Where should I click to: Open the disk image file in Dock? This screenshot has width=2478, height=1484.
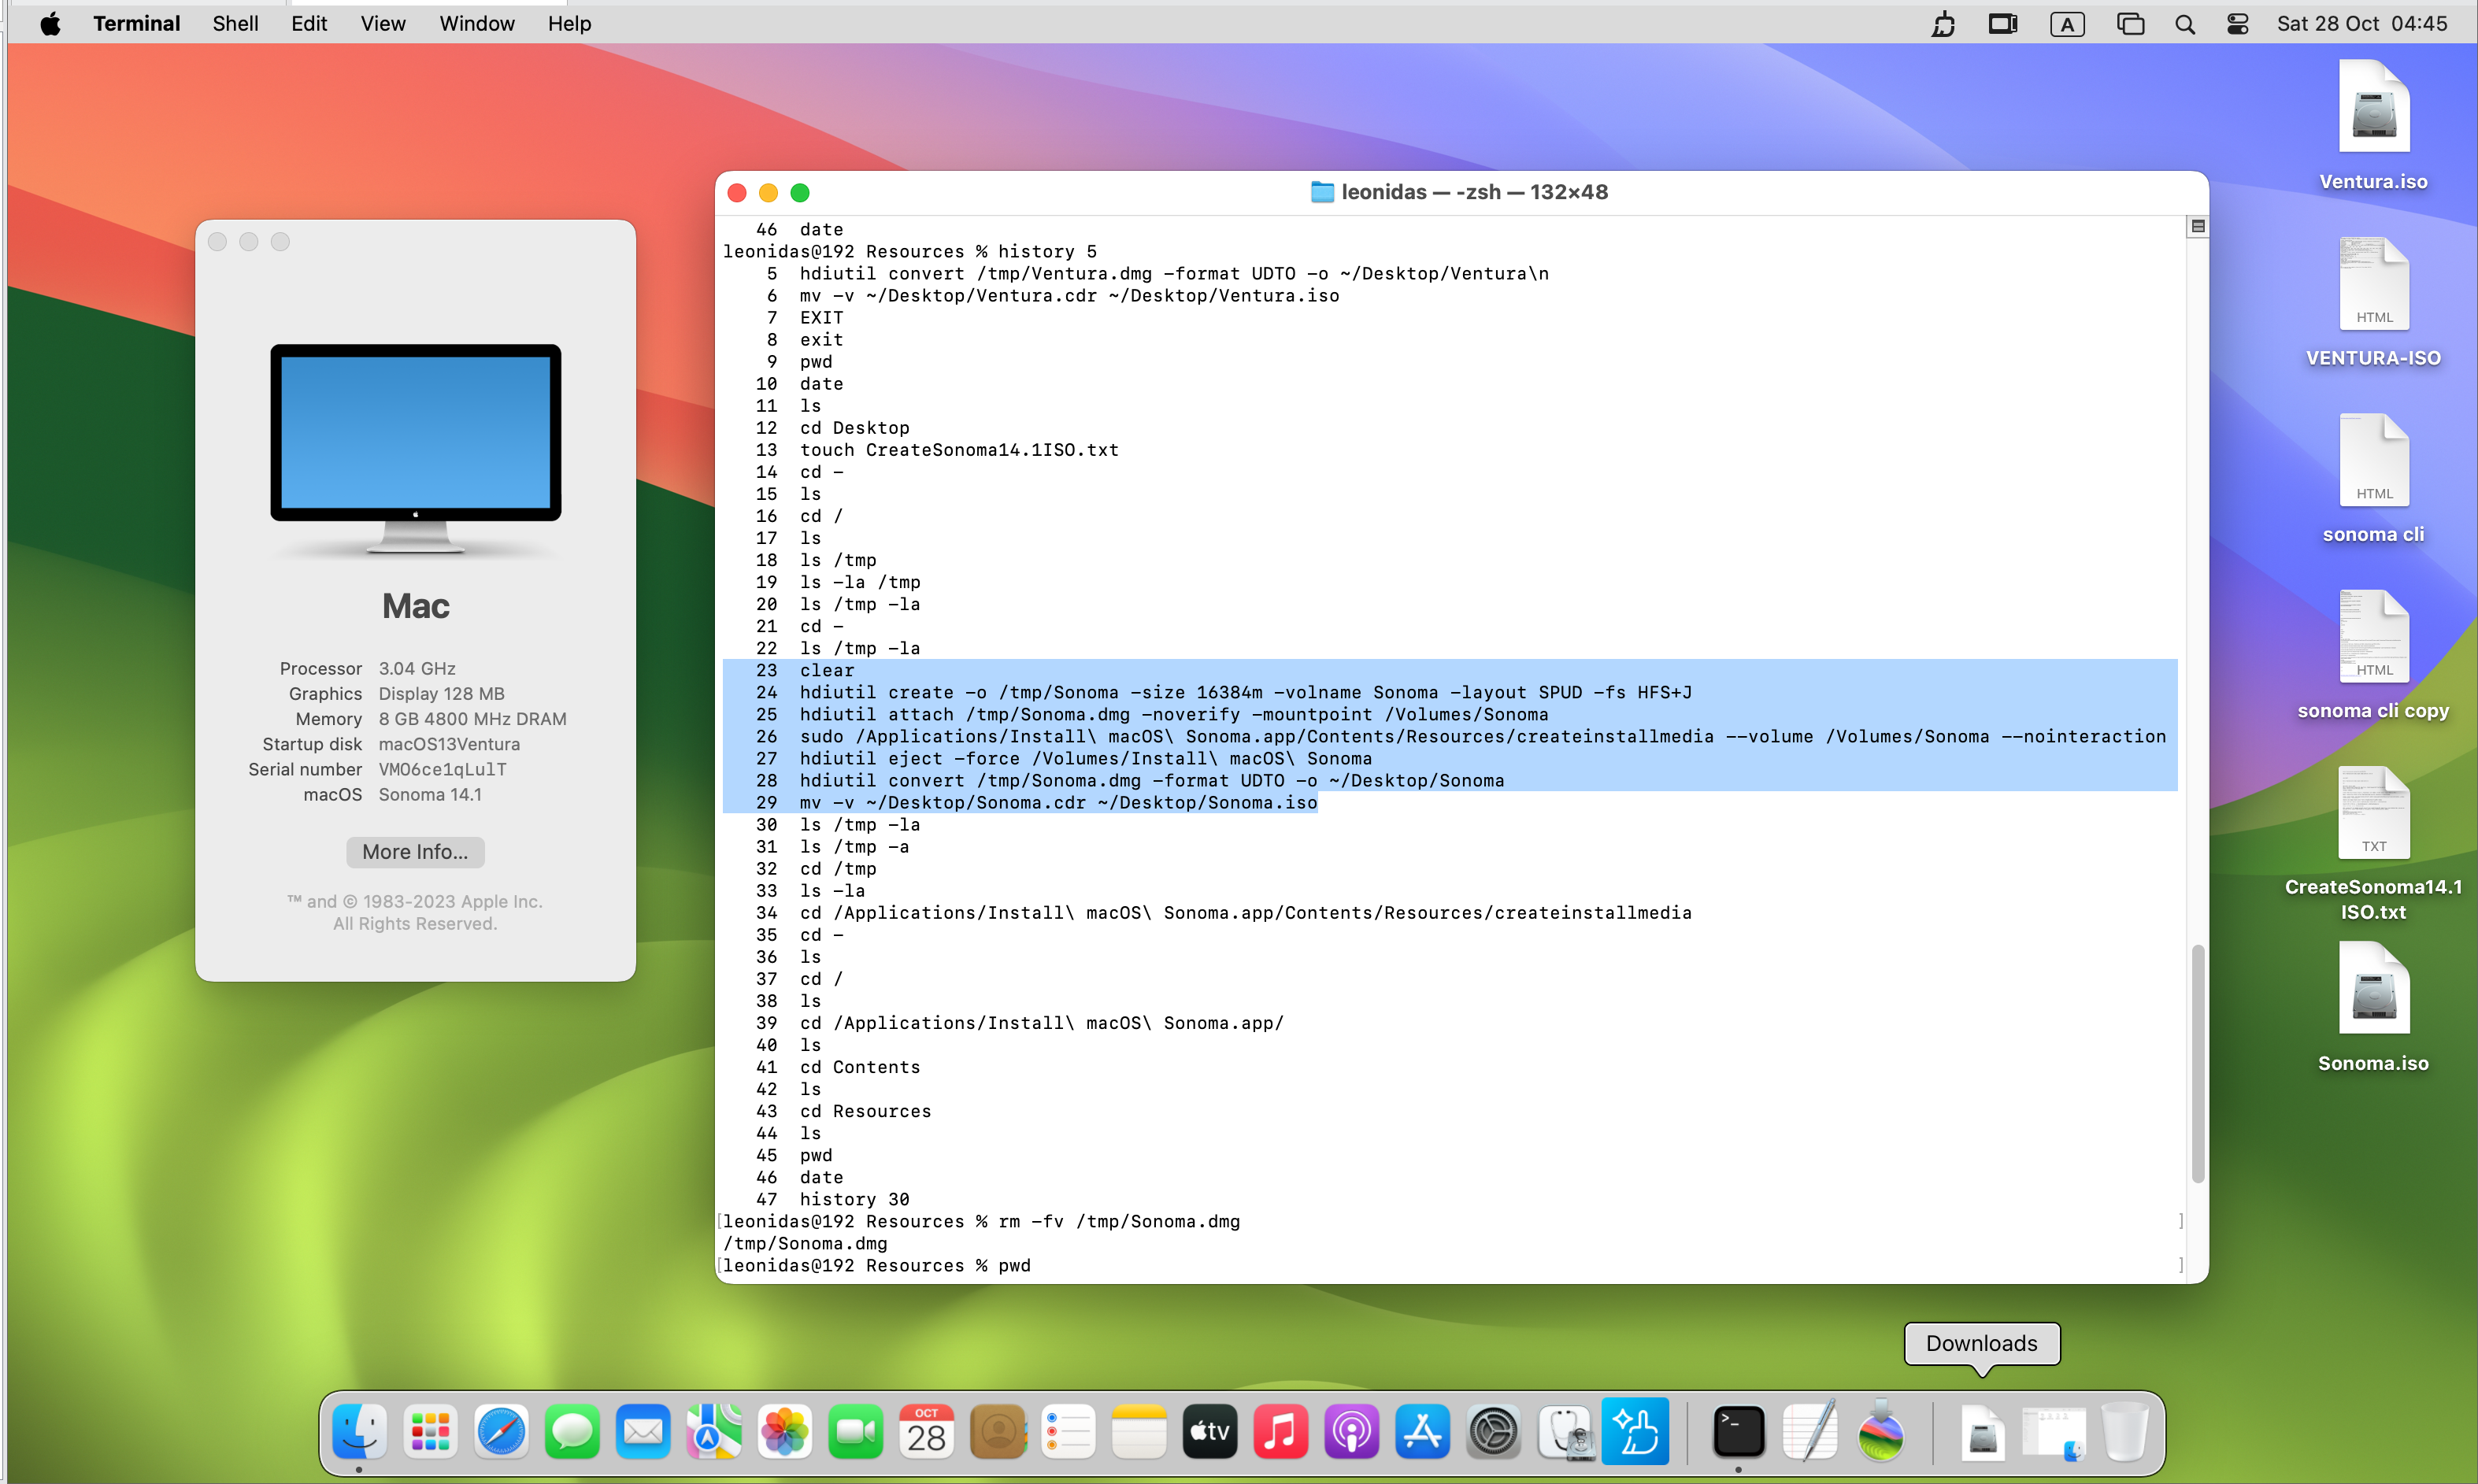pos(1983,1434)
